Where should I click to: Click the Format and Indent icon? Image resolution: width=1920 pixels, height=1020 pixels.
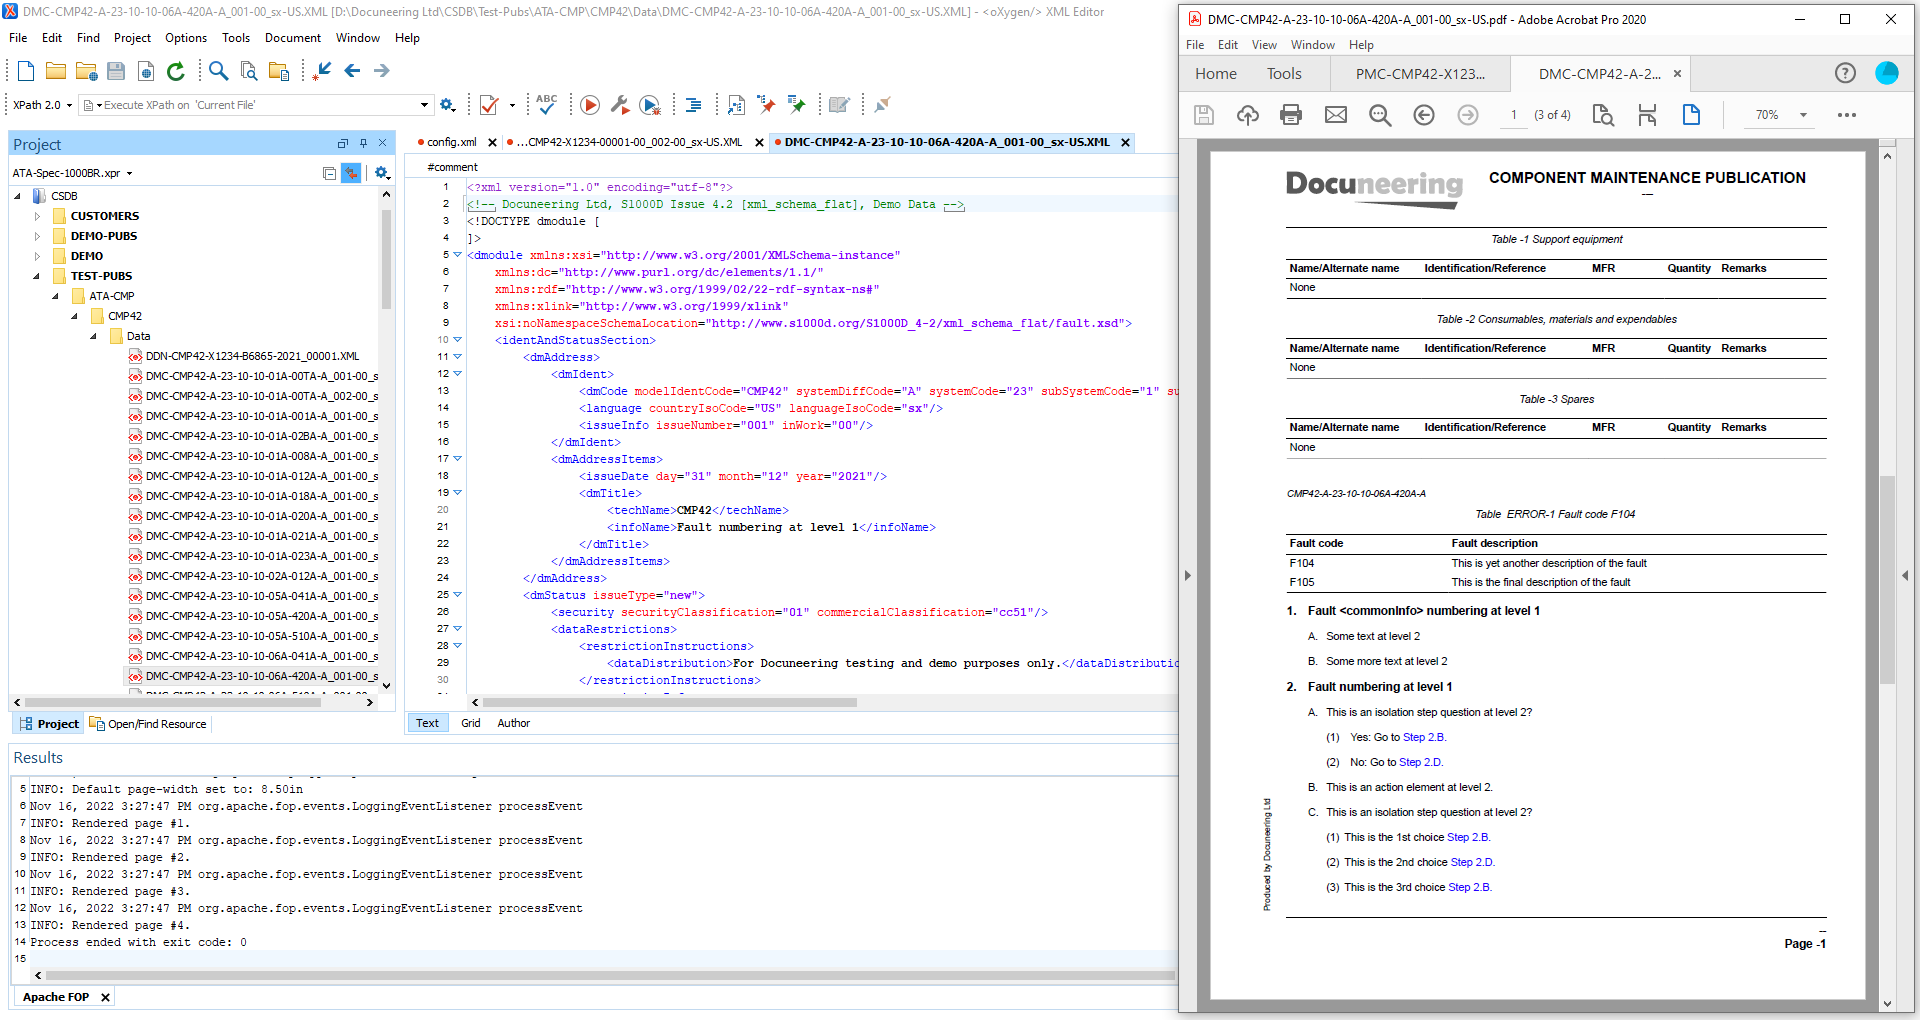[x=693, y=105]
